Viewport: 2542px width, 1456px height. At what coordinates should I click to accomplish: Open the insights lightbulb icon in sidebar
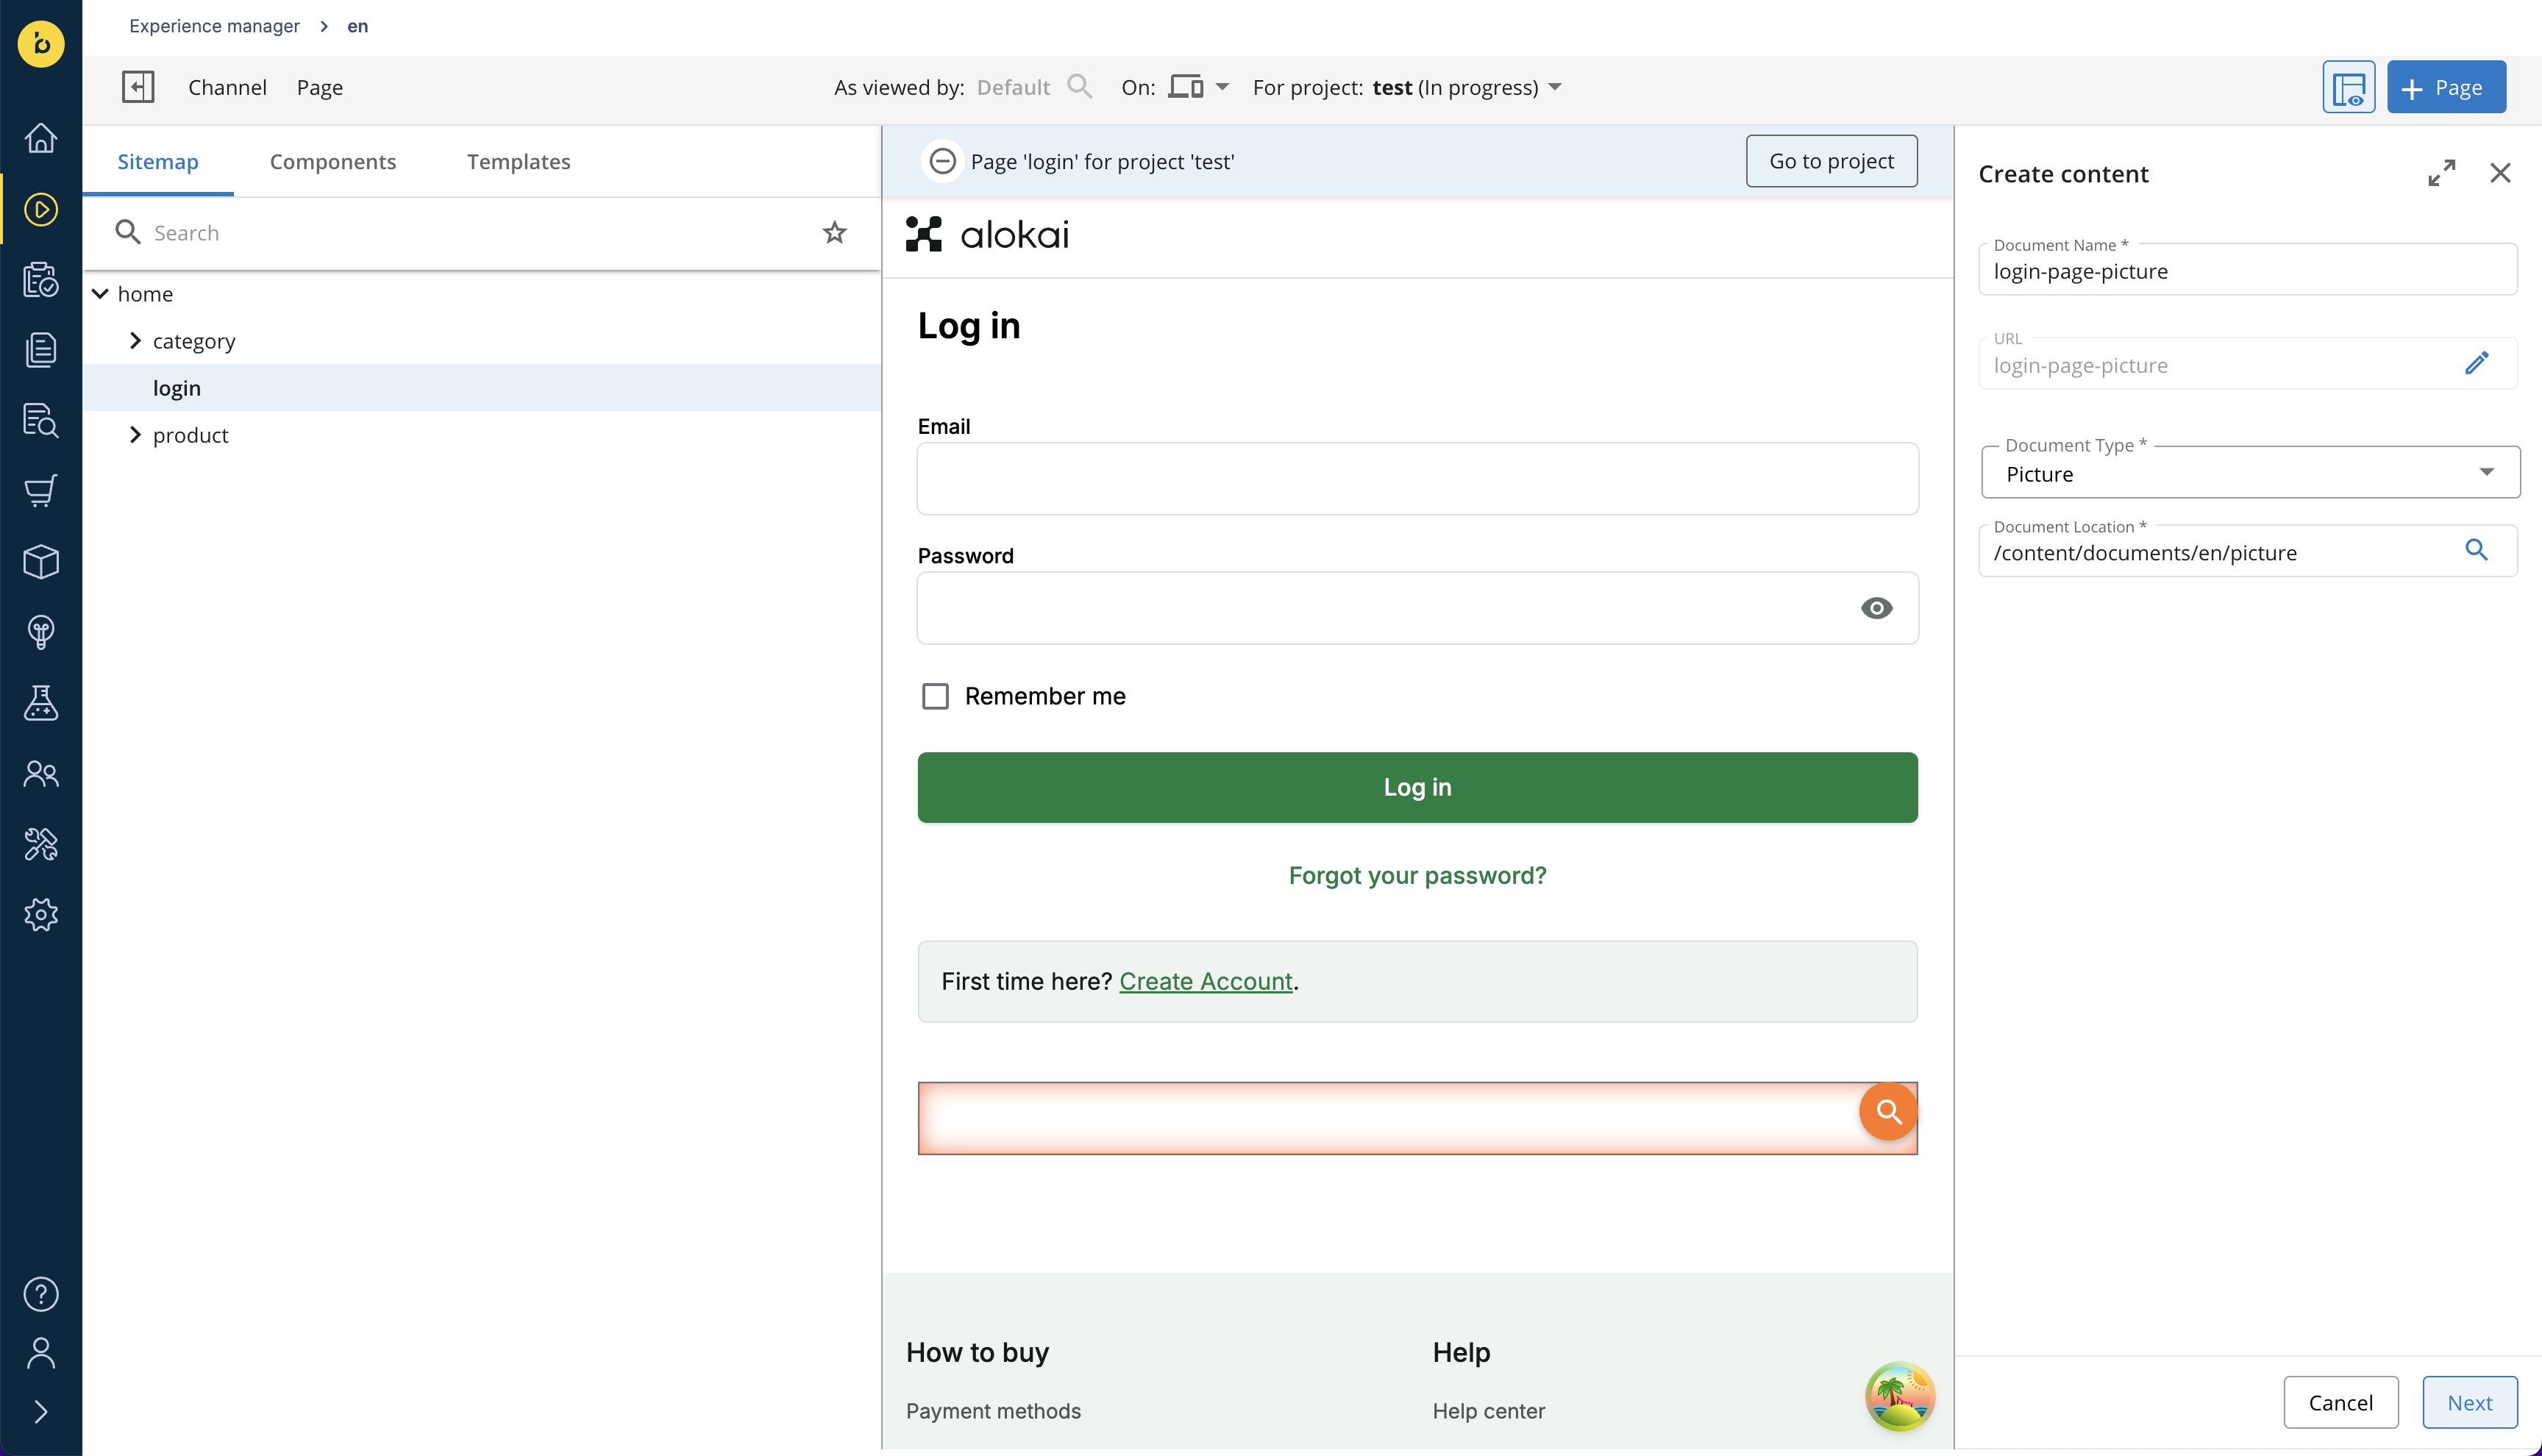41,632
